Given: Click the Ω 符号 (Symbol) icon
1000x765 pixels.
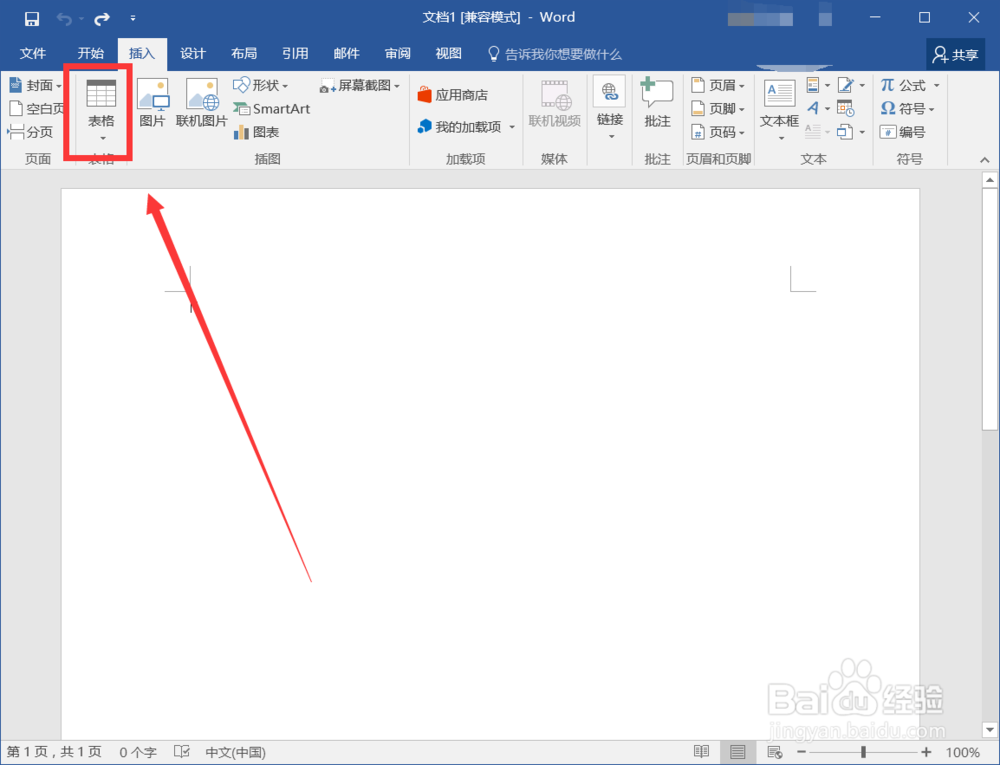Looking at the screenshot, I should click(x=887, y=108).
